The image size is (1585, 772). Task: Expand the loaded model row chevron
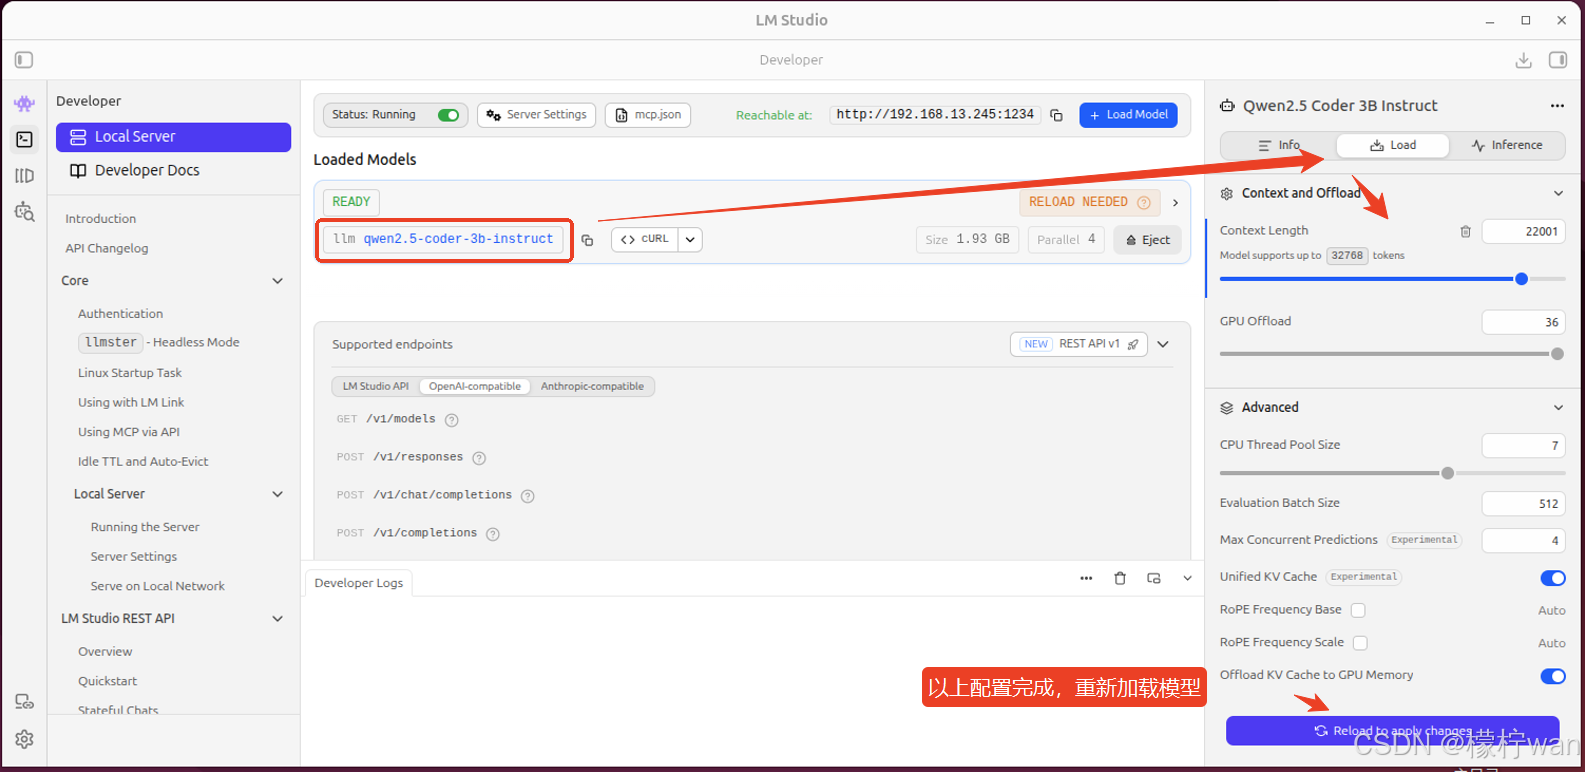coord(1175,202)
